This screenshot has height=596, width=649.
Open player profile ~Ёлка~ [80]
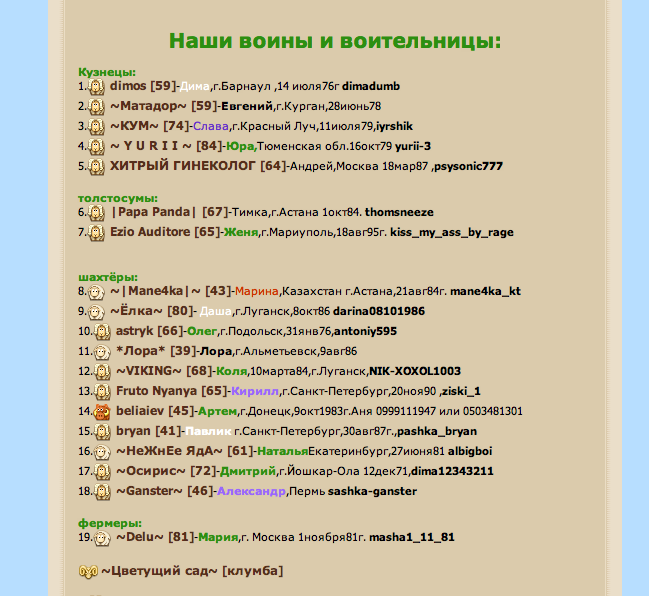tap(151, 311)
